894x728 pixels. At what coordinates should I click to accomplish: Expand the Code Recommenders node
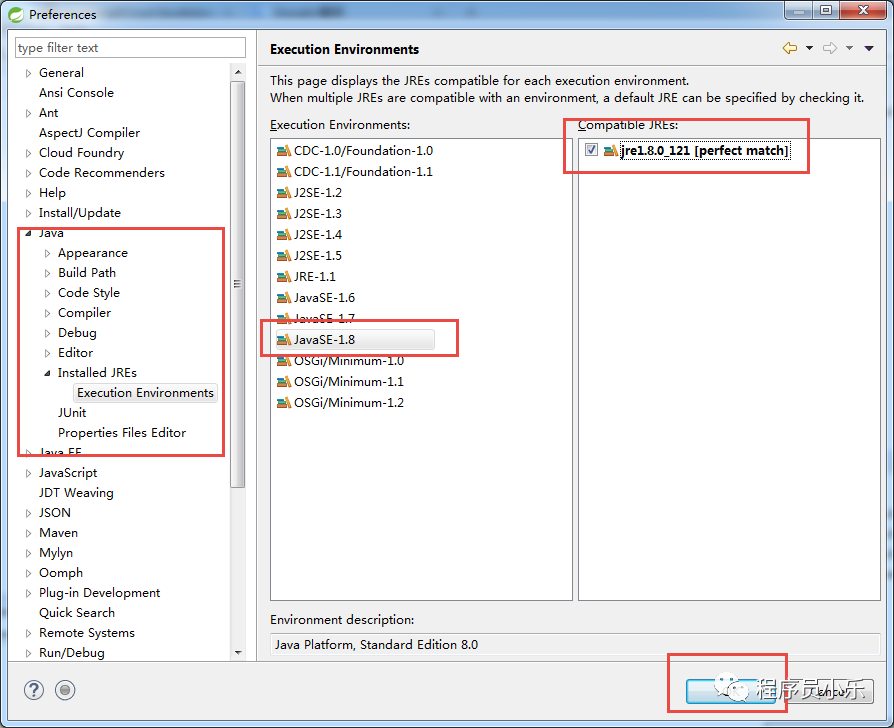28,173
